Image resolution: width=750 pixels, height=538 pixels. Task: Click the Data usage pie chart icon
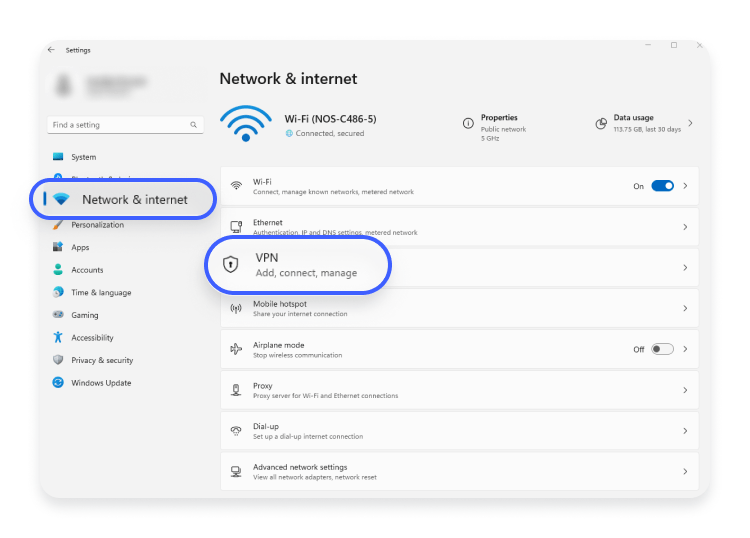point(601,123)
